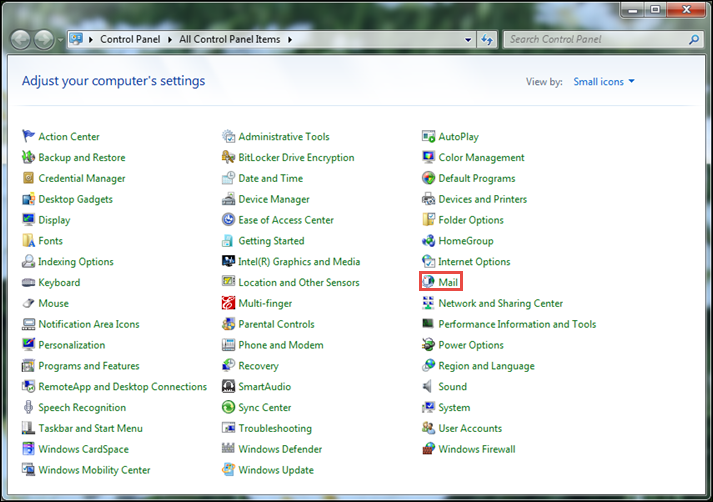
Task: Click the Color Management icon
Action: click(428, 157)
